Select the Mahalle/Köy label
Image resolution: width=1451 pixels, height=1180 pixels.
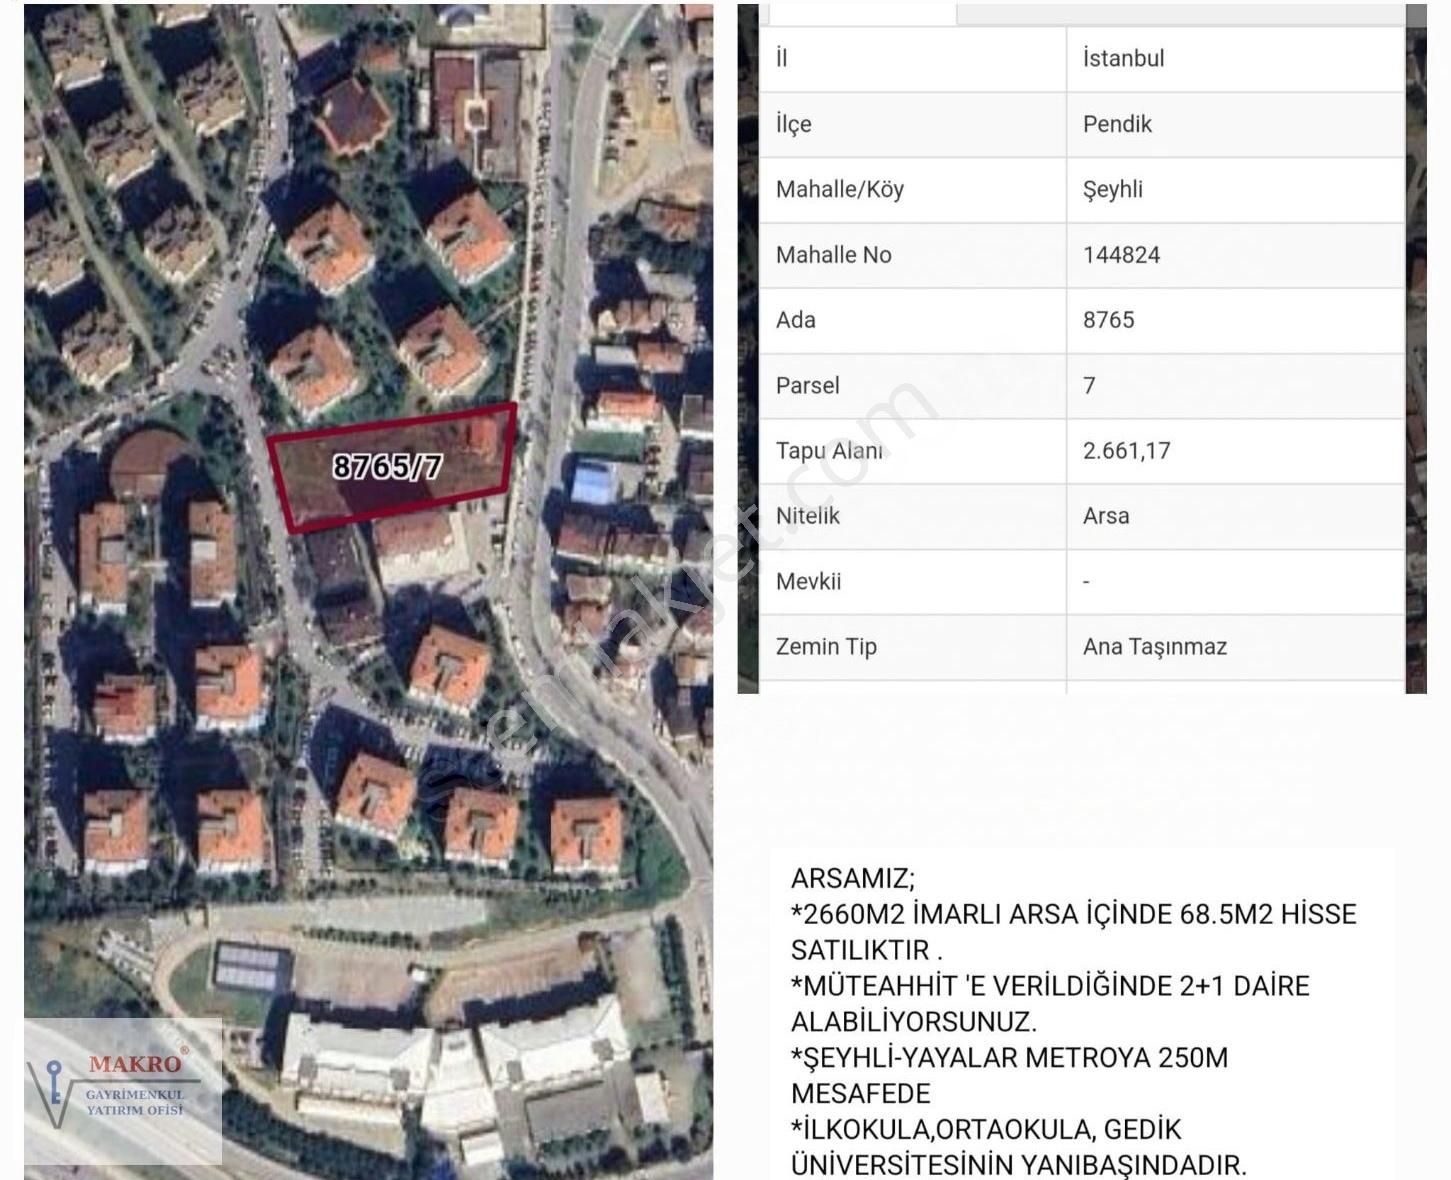839,189
